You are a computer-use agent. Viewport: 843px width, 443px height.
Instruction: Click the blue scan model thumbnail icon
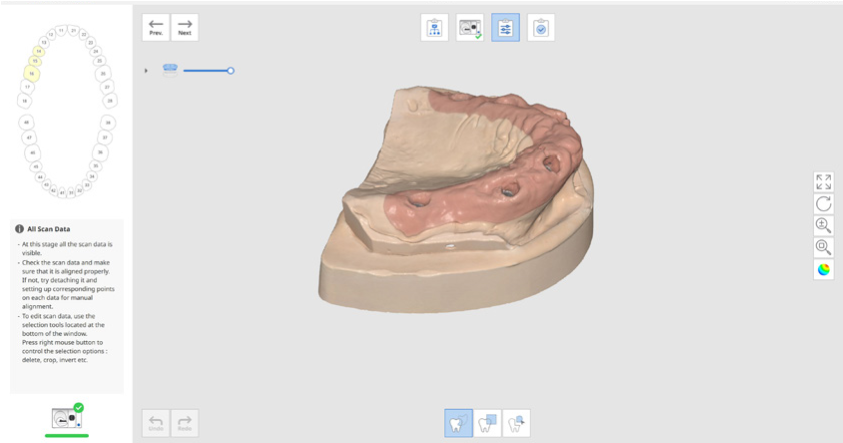(x=170, y=70)
